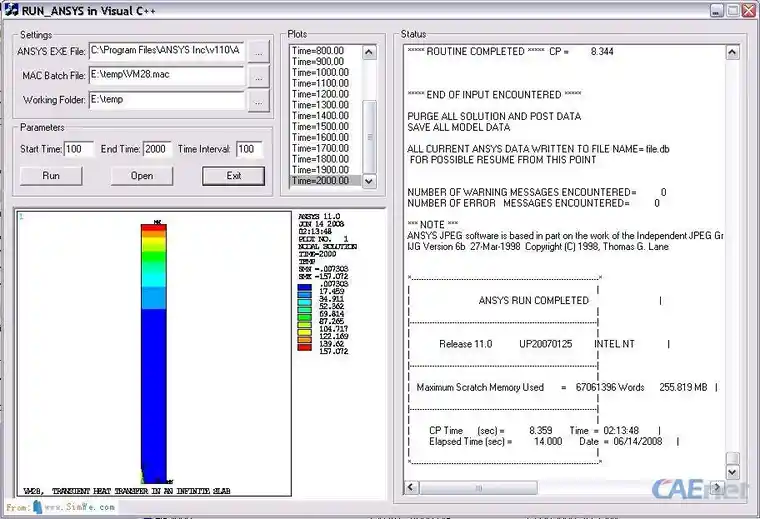Select Time=1800.00 in the Plots list
The height and width of the screenshot is (519, 760).
325,159
